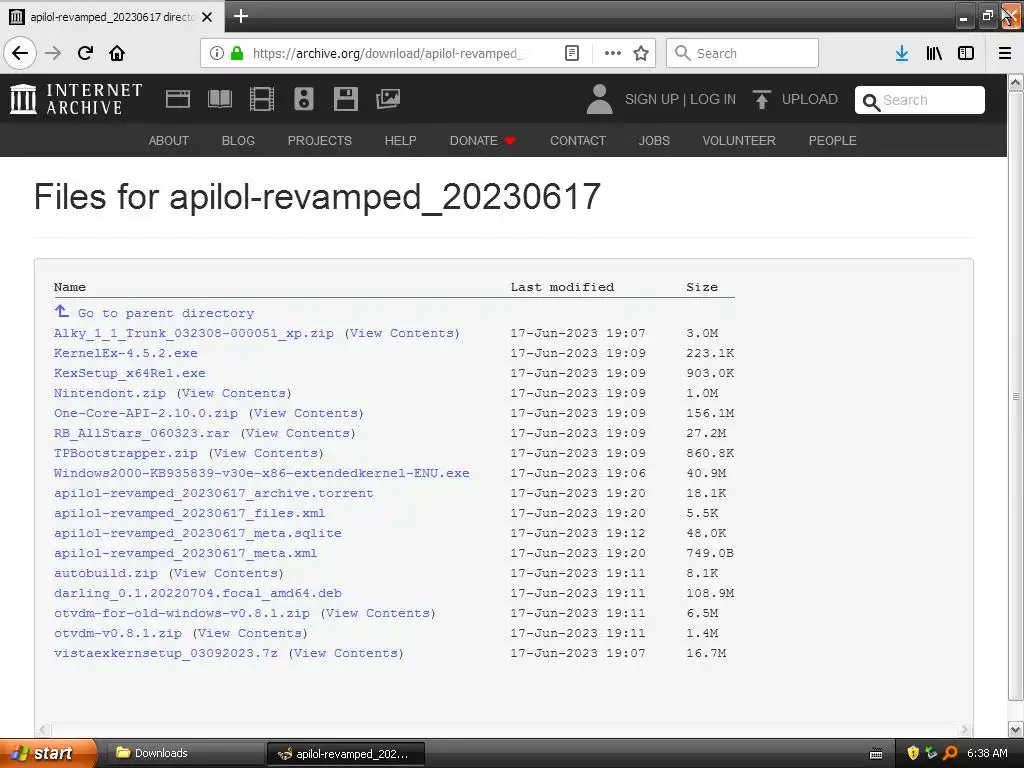This screenshot has width=1024, height=768.
Task: Open the VOLUNTEER menu item
Action: pyautogui.click(x=739, y=140)
